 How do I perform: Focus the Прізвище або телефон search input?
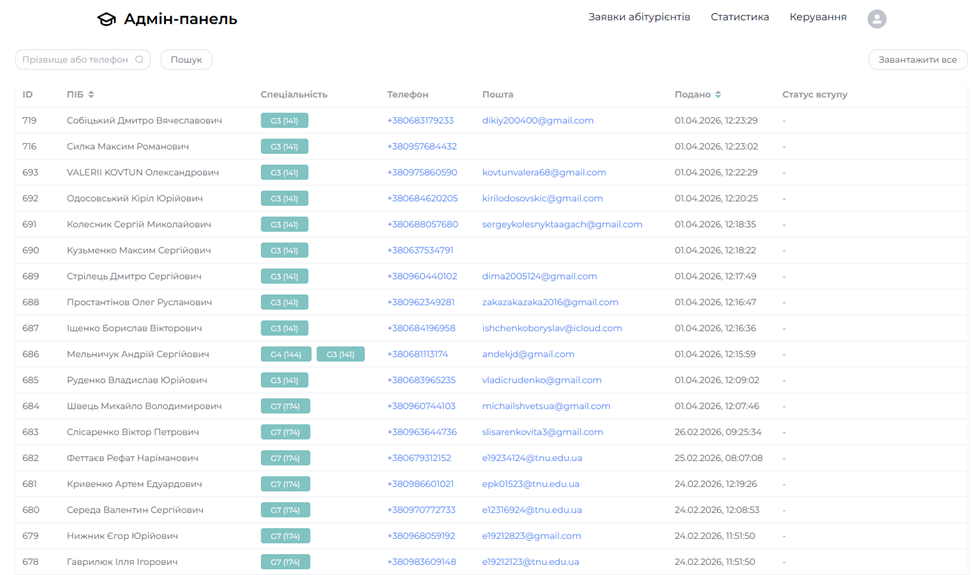[x=75, y=60]
